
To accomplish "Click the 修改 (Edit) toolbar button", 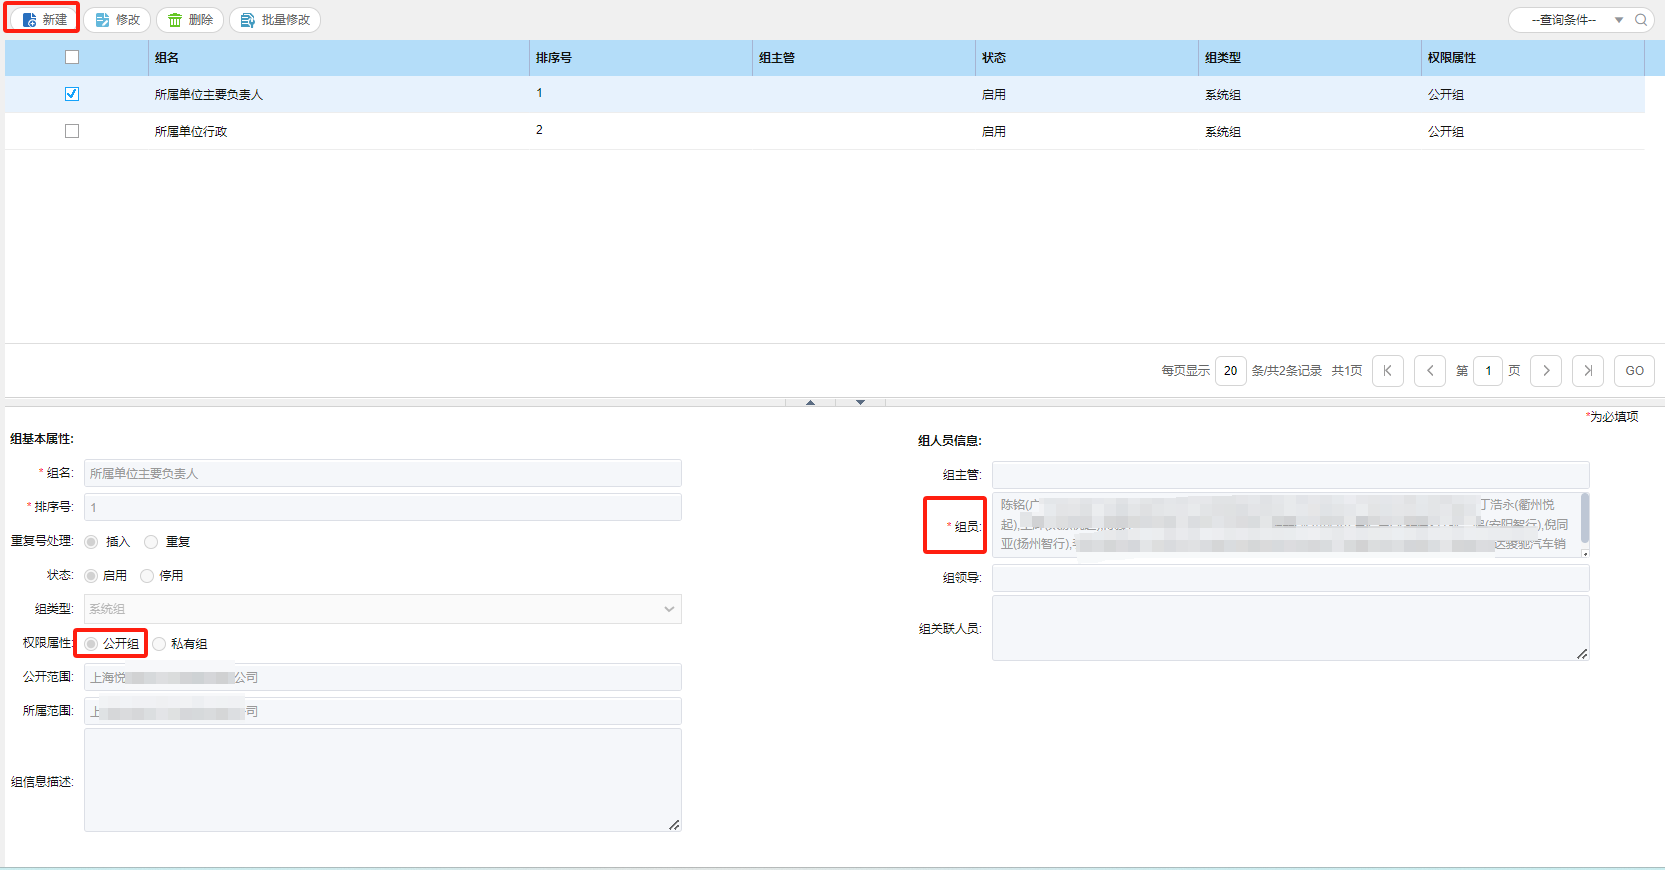I will (118, 20).
